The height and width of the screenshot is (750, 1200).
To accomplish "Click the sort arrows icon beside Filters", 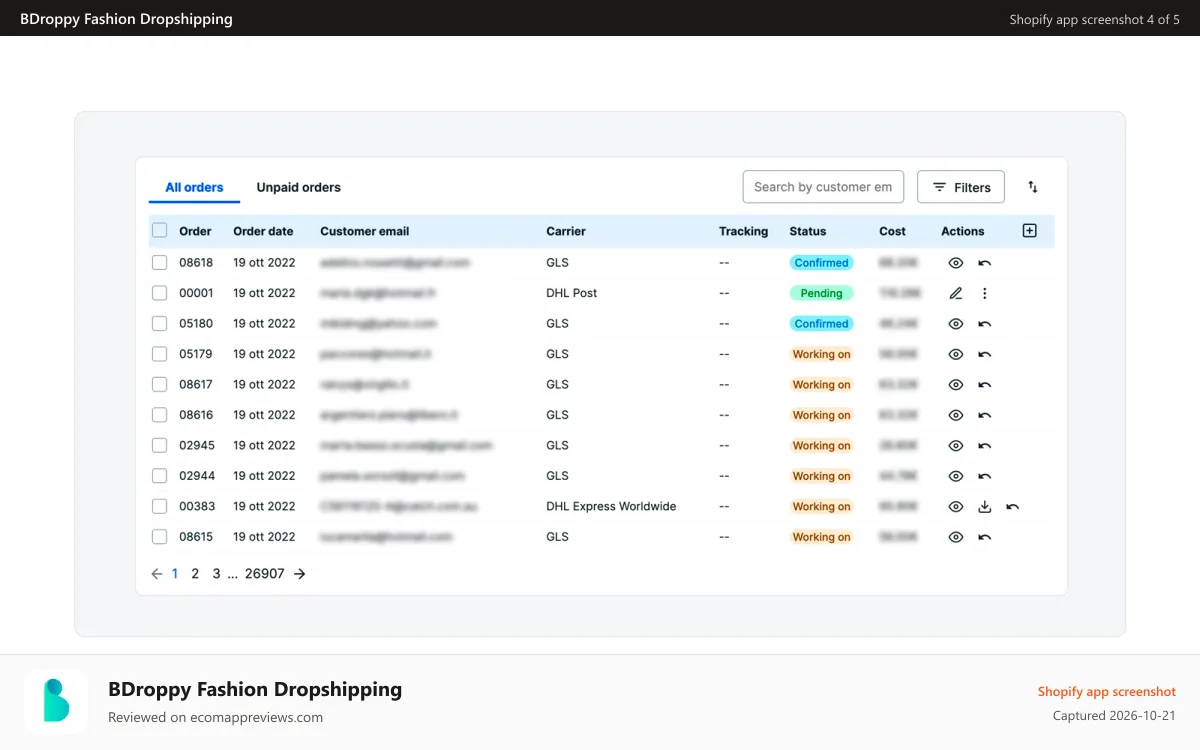I will tap(1033, 187).
